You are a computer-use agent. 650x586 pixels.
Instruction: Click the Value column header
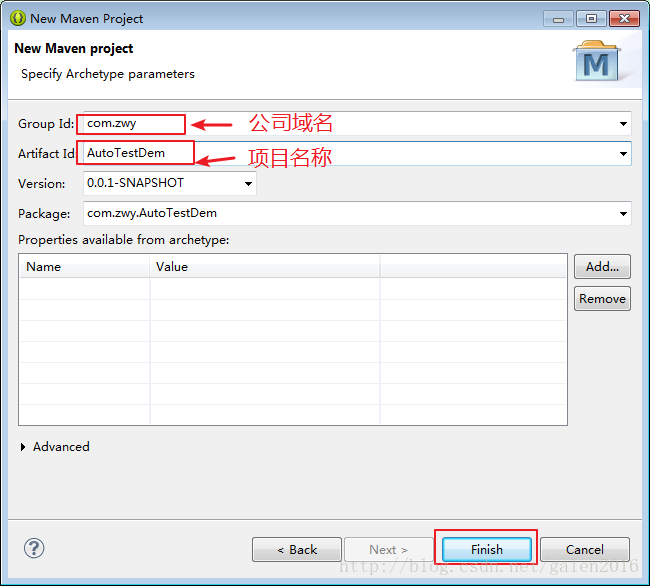264,266
